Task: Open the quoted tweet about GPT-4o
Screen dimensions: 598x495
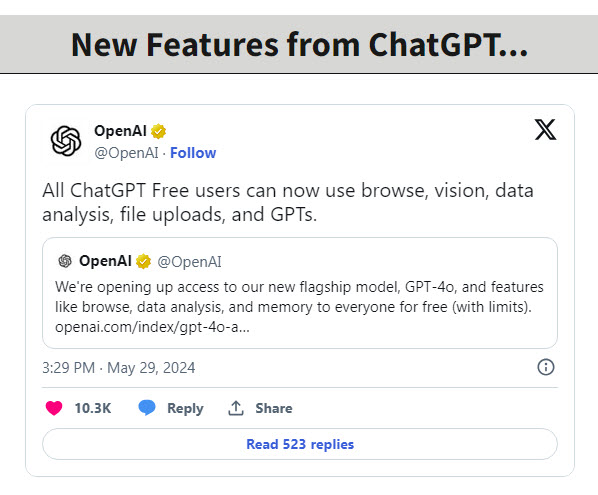Action: (300, 293)
